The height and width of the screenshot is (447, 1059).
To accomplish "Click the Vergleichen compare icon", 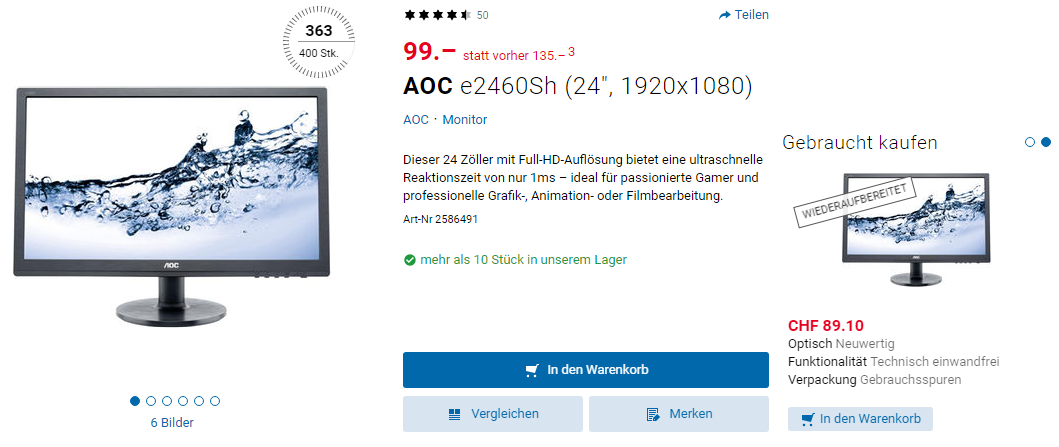I will [x=455, y=414].
